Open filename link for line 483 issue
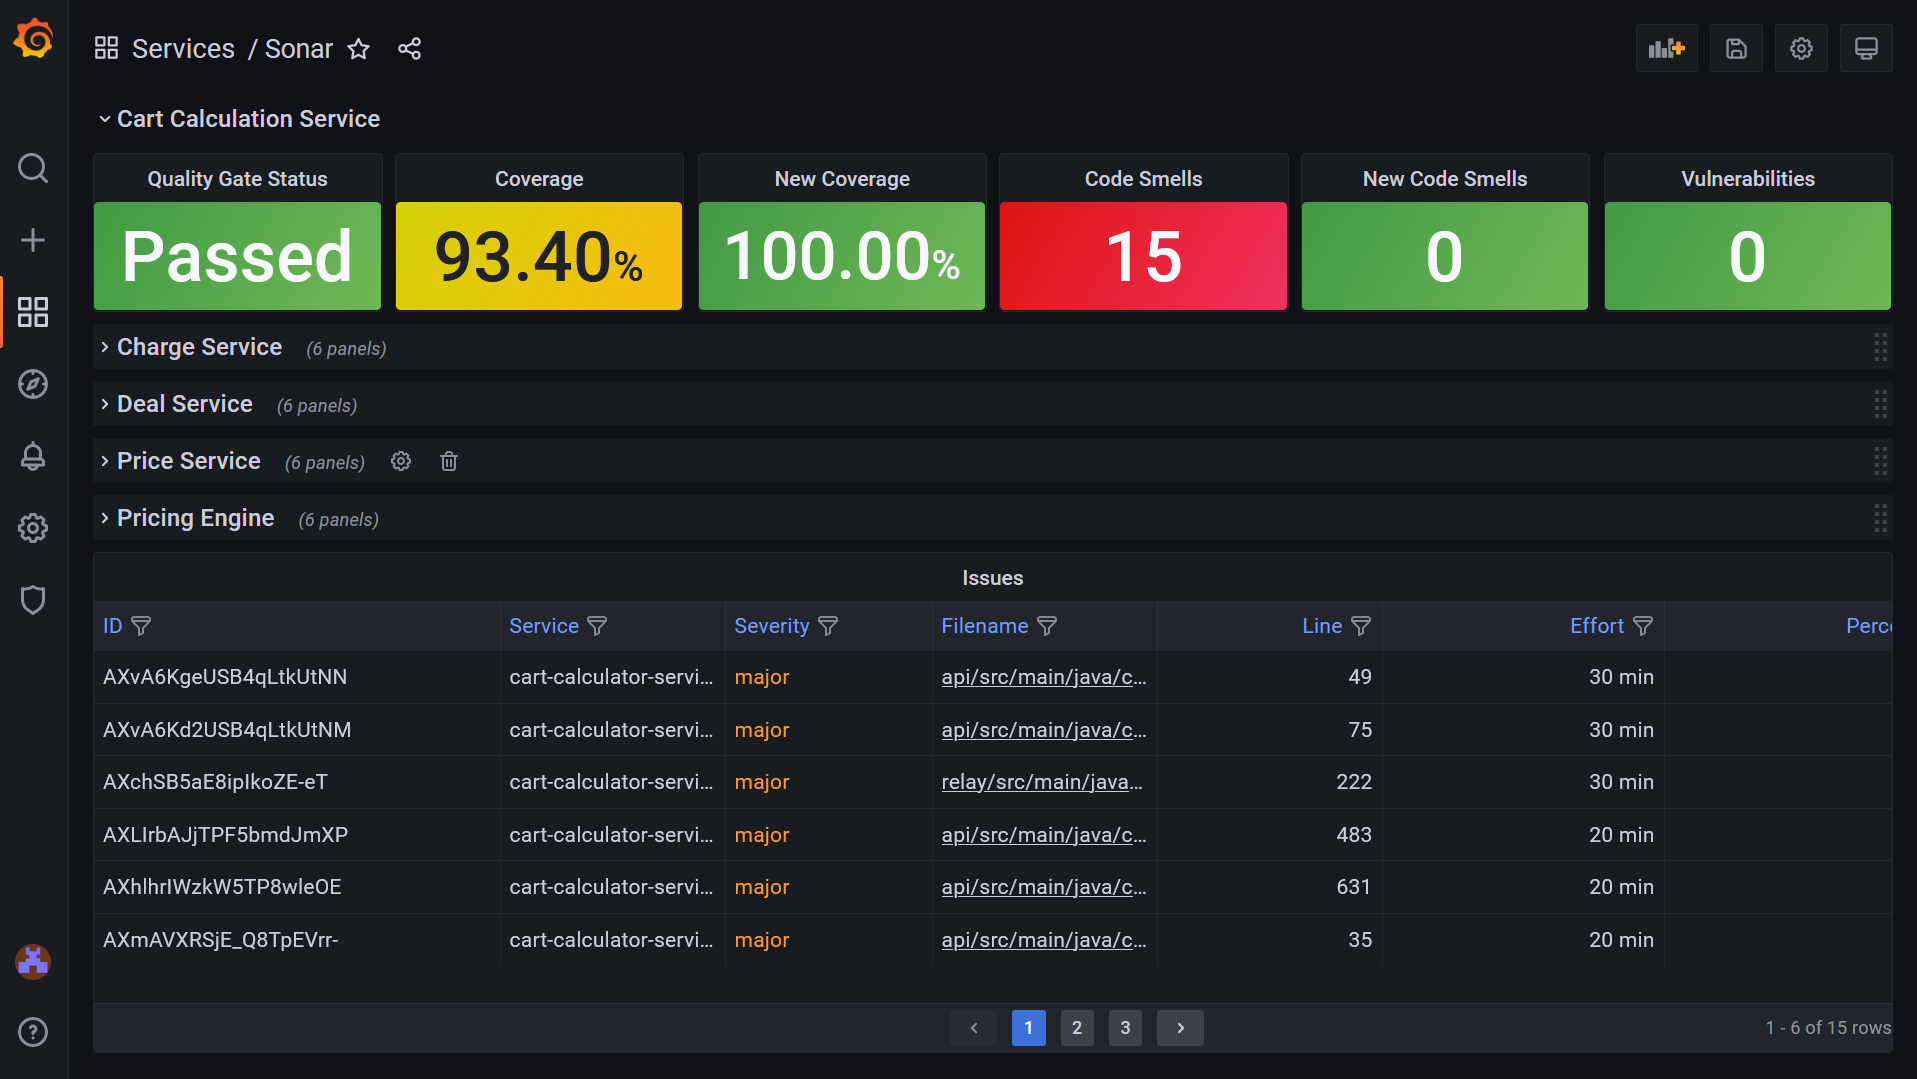The image size is (1917, 1079). [x=1044, y=835]
